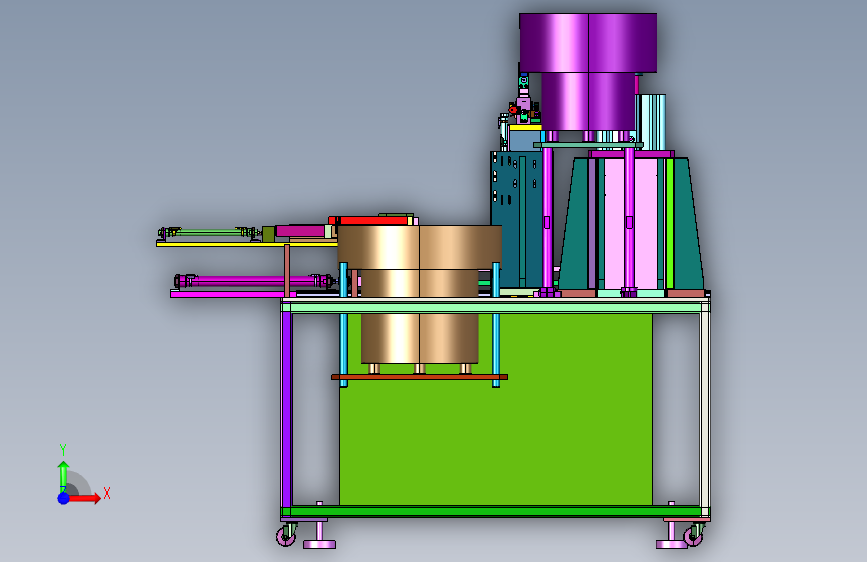Select the upper green pneumatic cylinder

pyautogui.click(x=210, y=233)
